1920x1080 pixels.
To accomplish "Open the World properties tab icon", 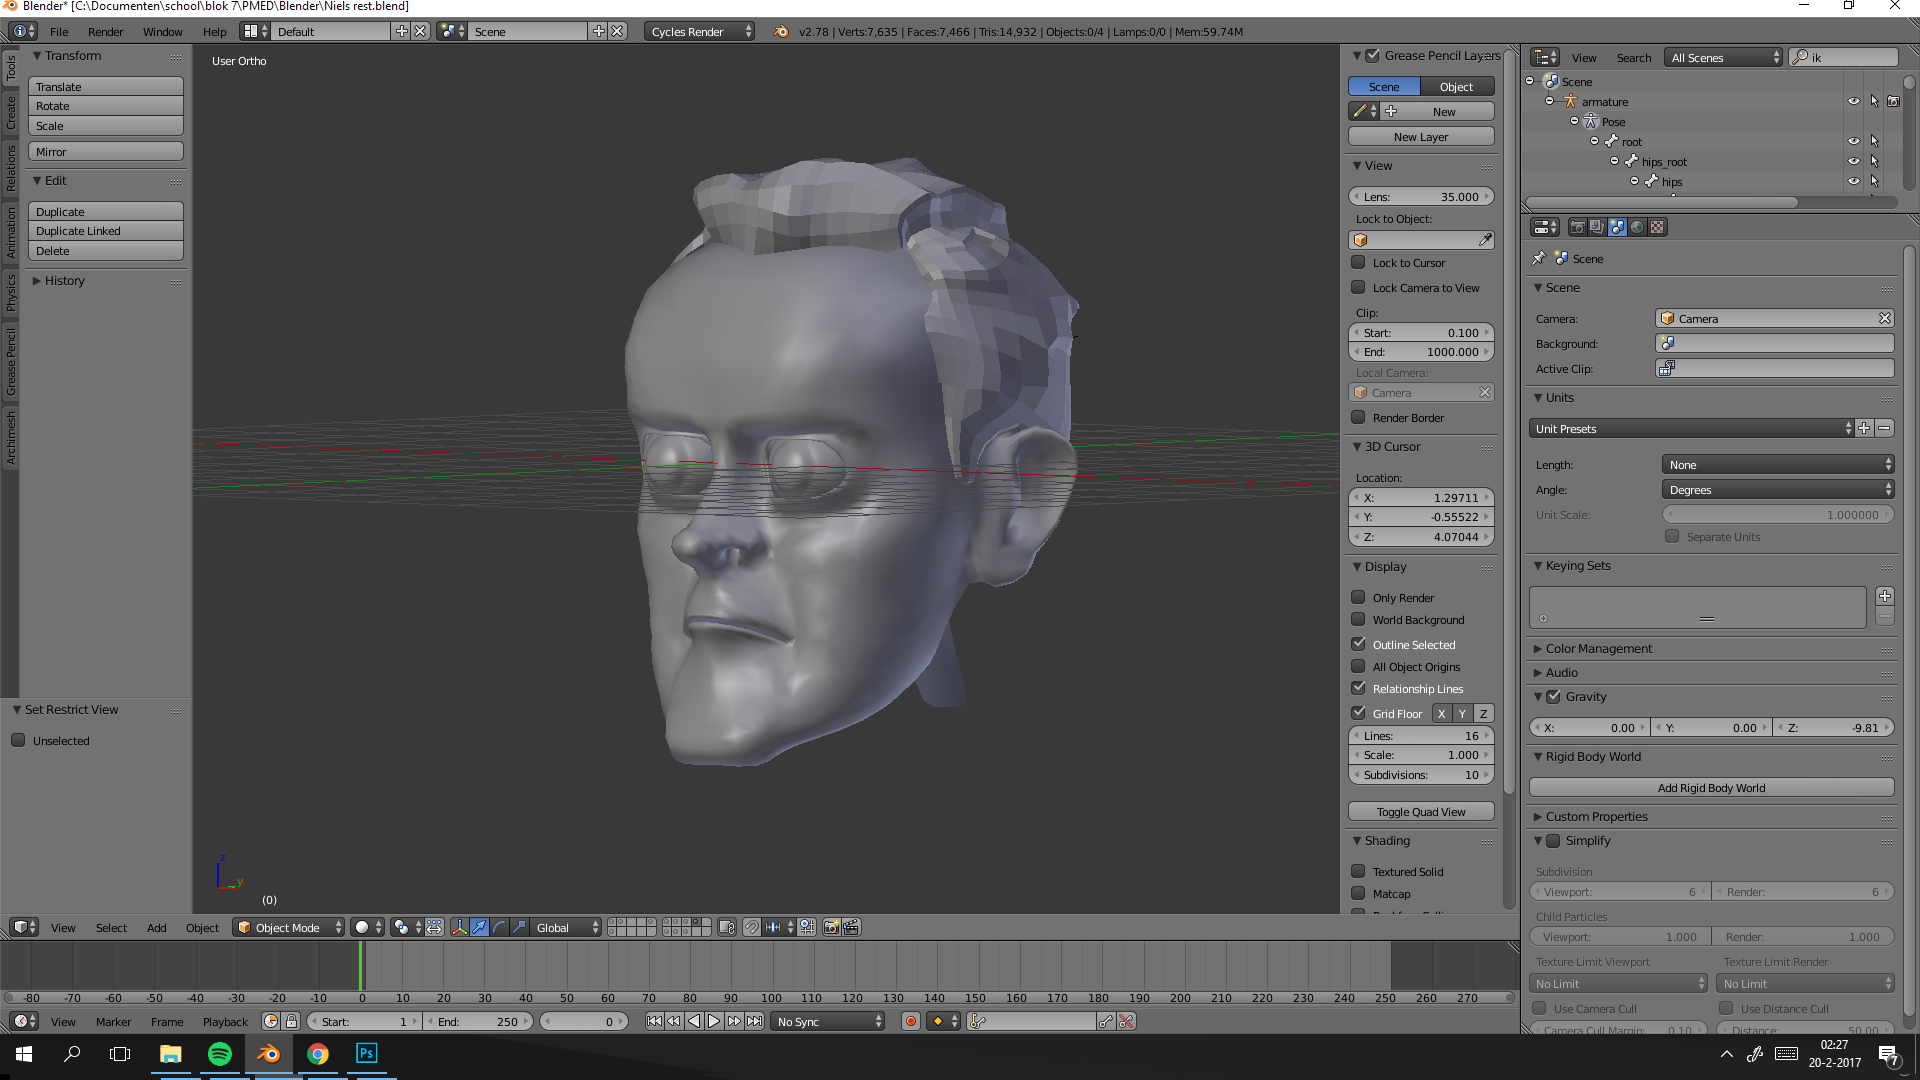I will pos(1636,227).
